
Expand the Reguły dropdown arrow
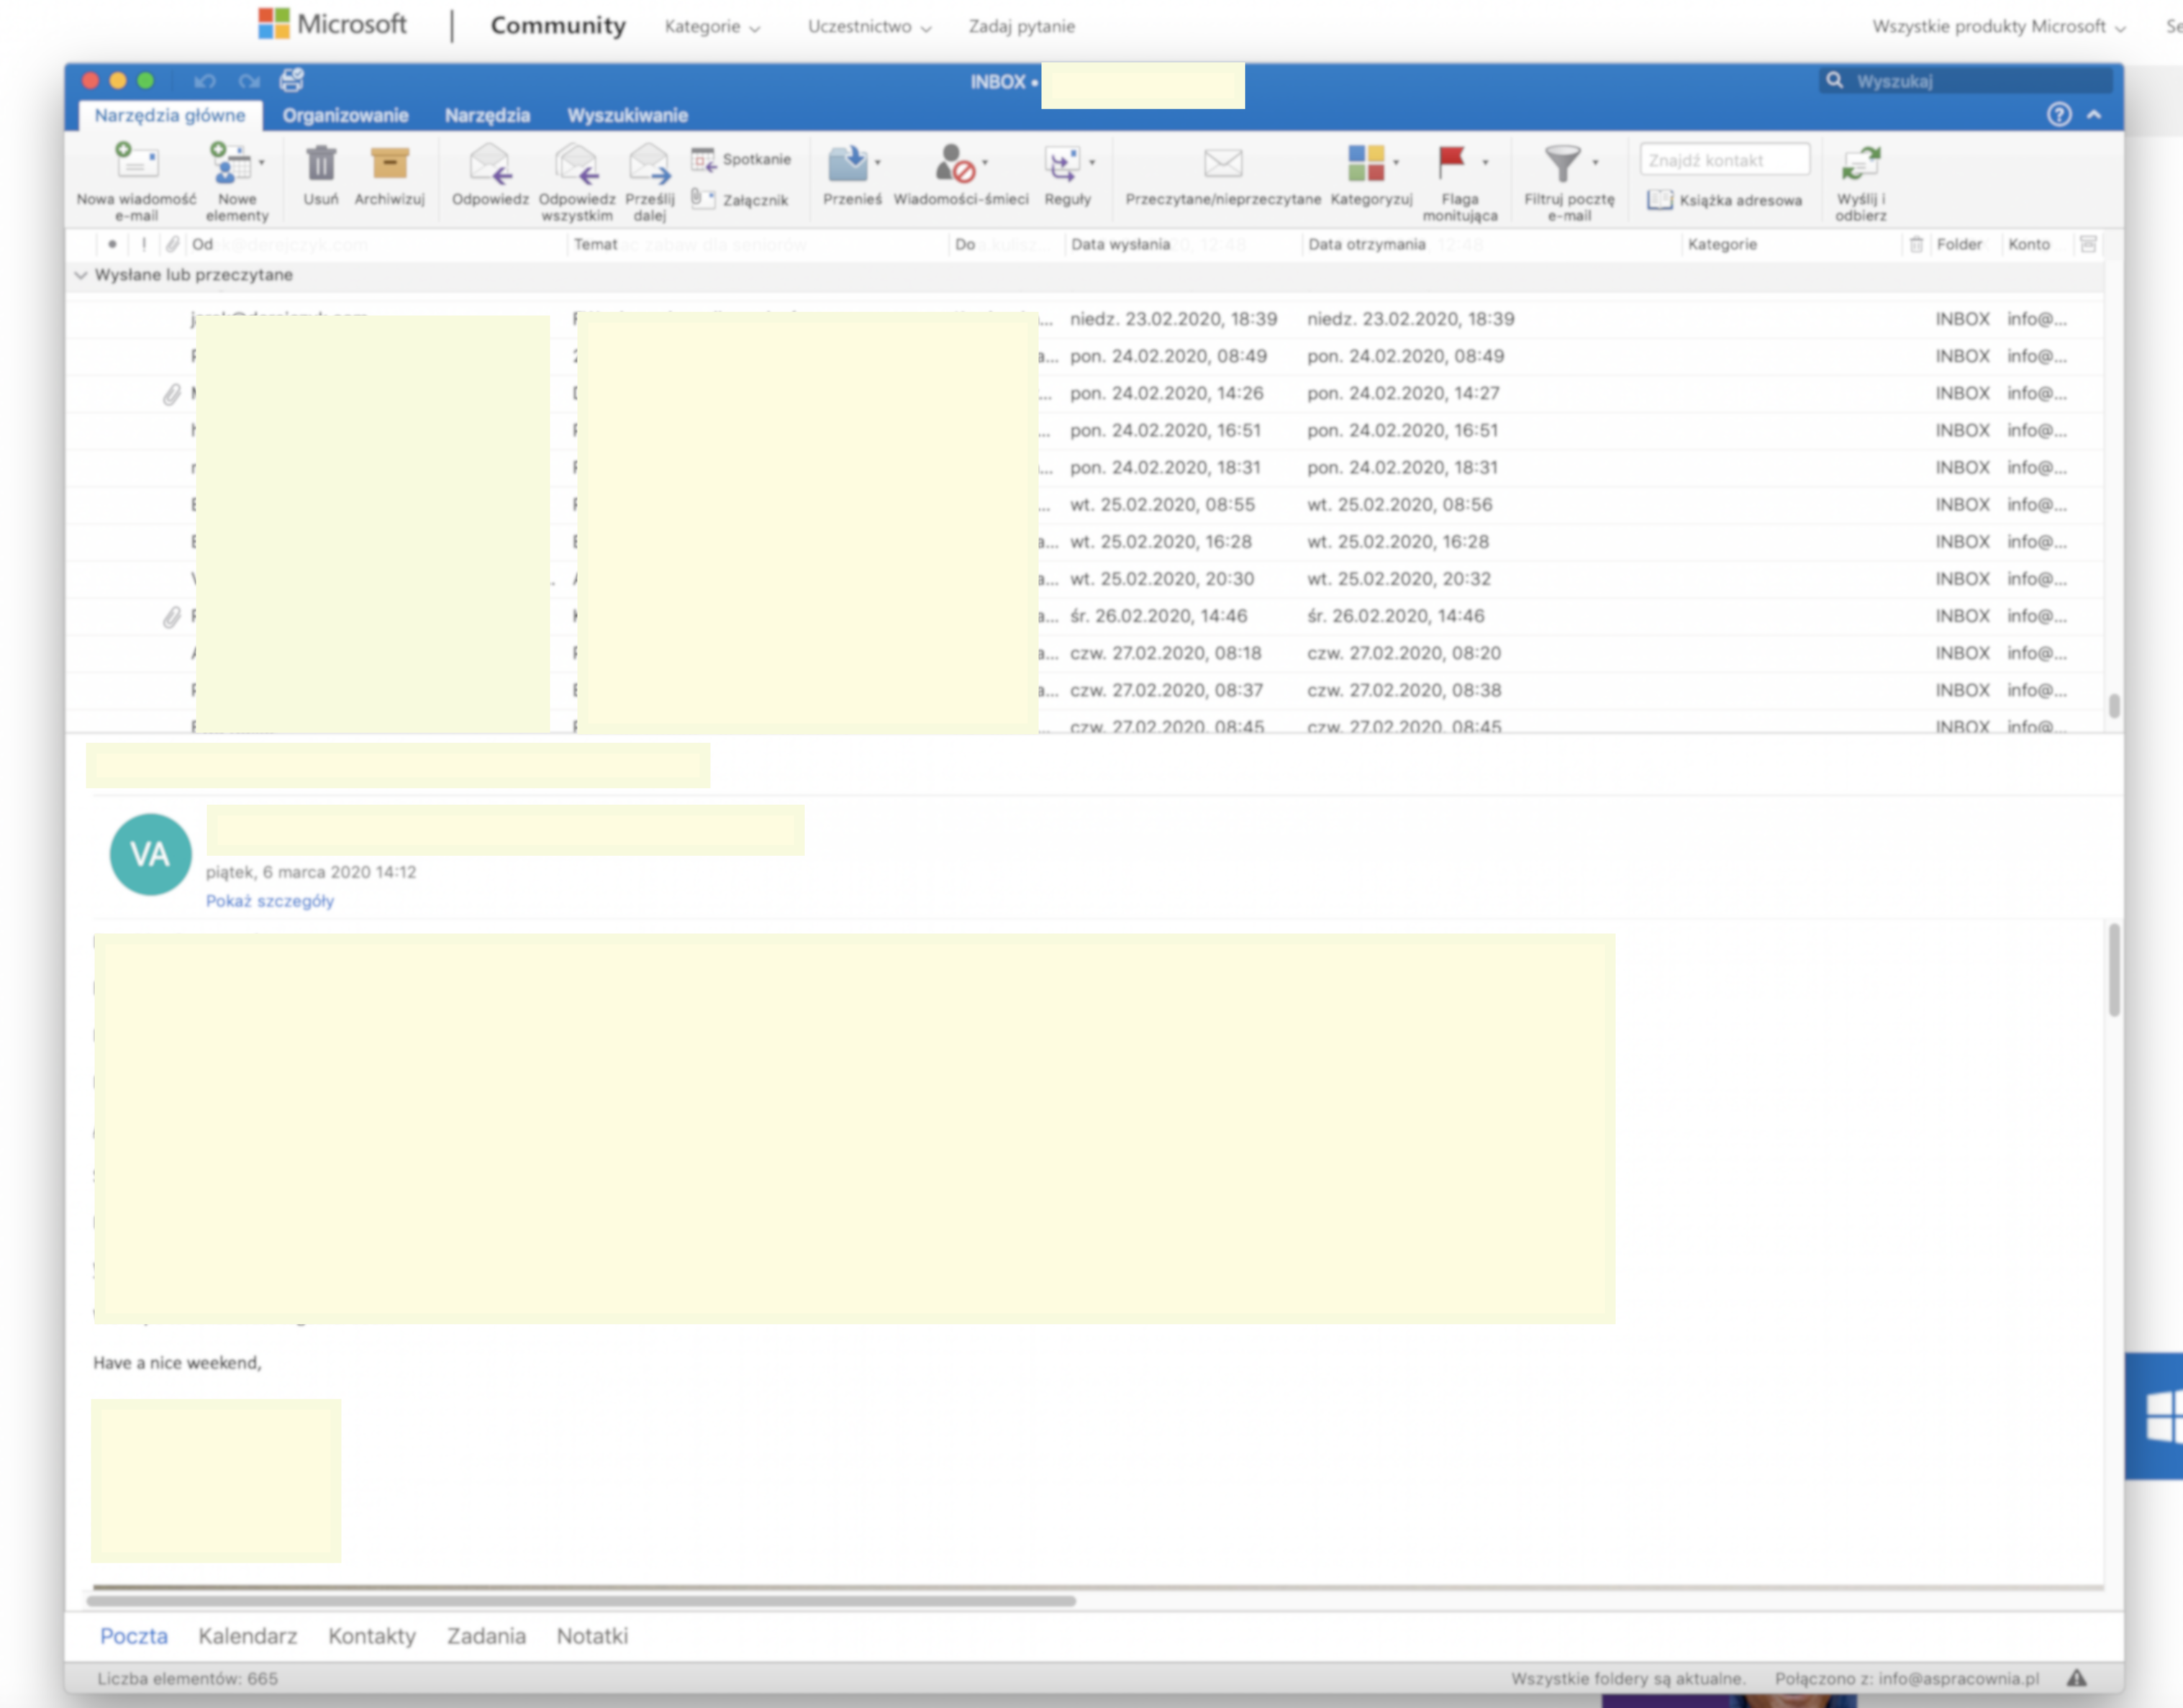coord(1092,162)
